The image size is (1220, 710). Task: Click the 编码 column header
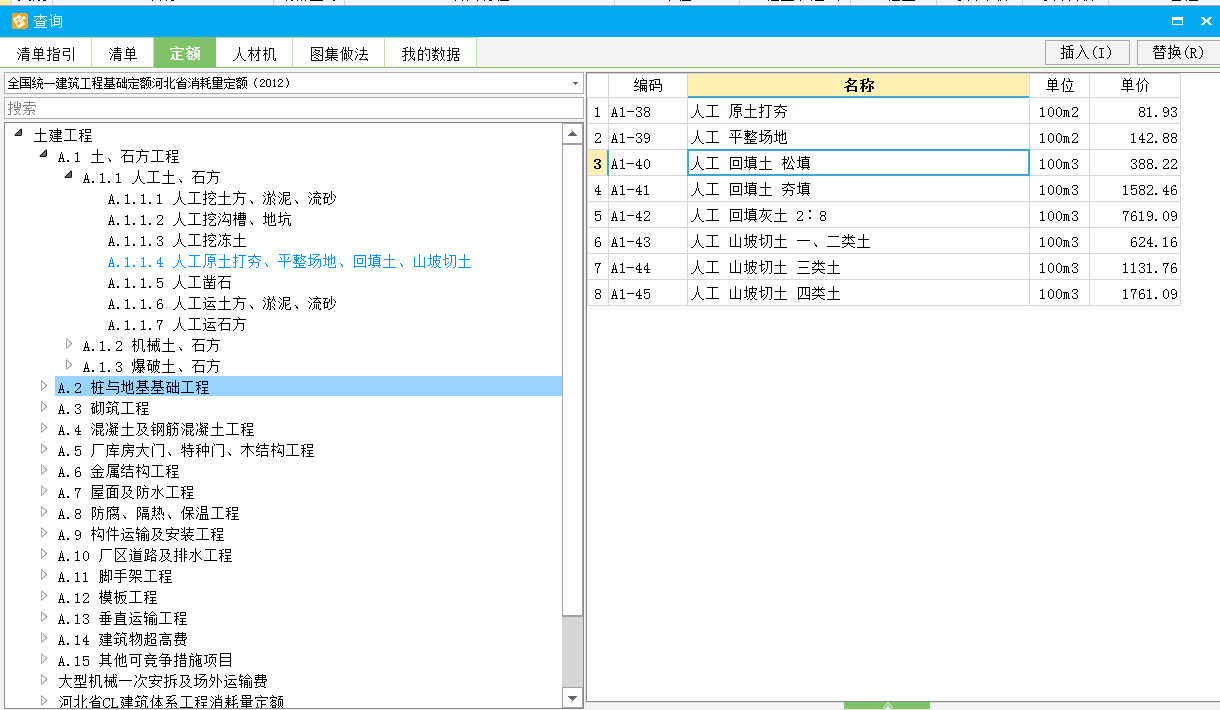pos(648,85)
